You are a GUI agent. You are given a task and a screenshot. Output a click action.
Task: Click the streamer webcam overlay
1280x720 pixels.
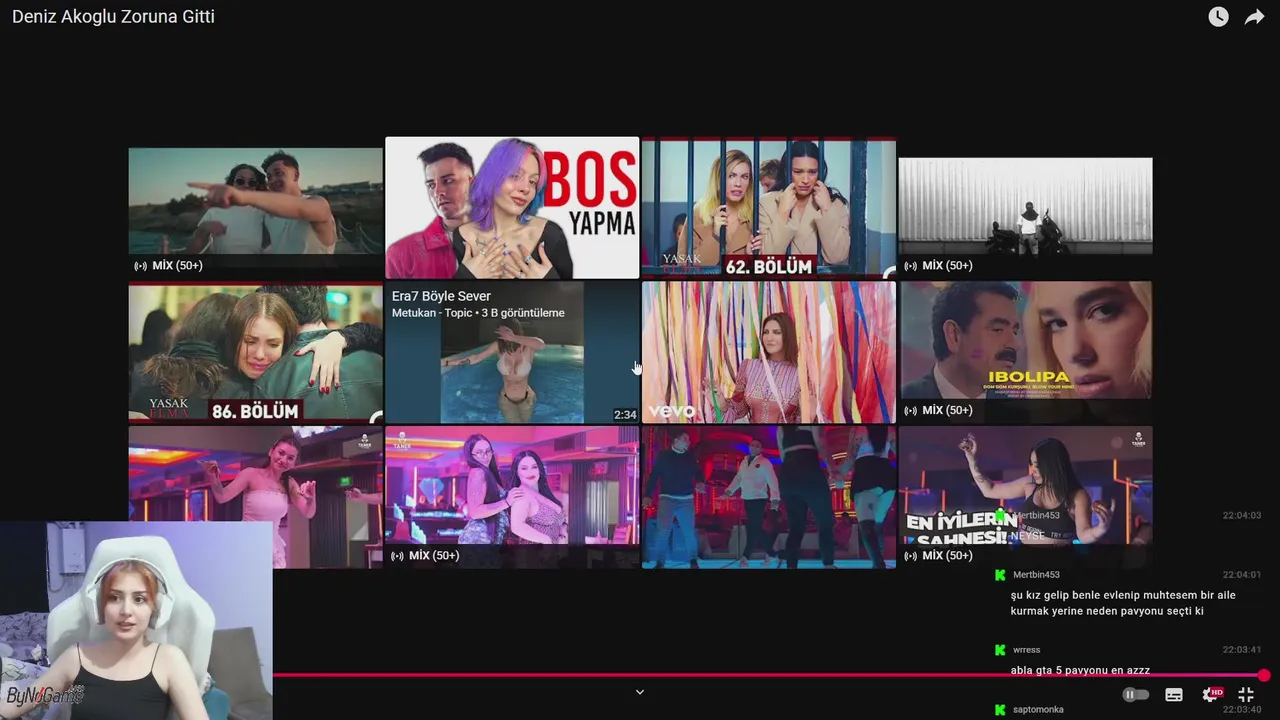(136, 620)
